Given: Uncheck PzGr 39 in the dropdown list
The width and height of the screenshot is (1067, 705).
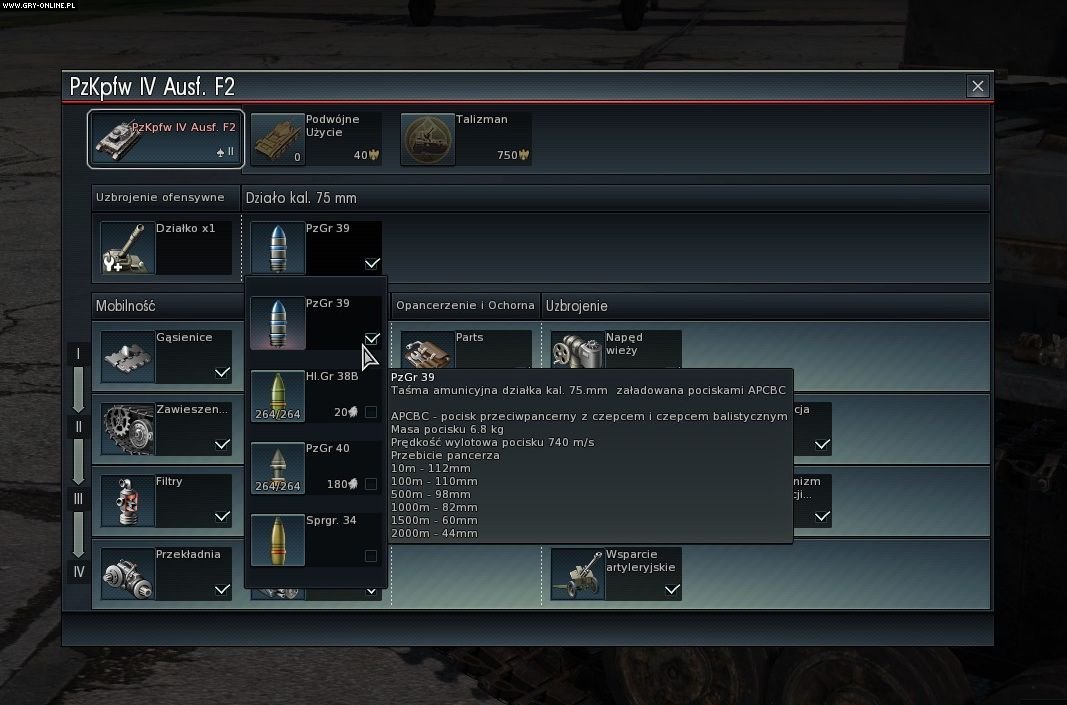Looking at the screenshot, I should [x=372, y=339].
